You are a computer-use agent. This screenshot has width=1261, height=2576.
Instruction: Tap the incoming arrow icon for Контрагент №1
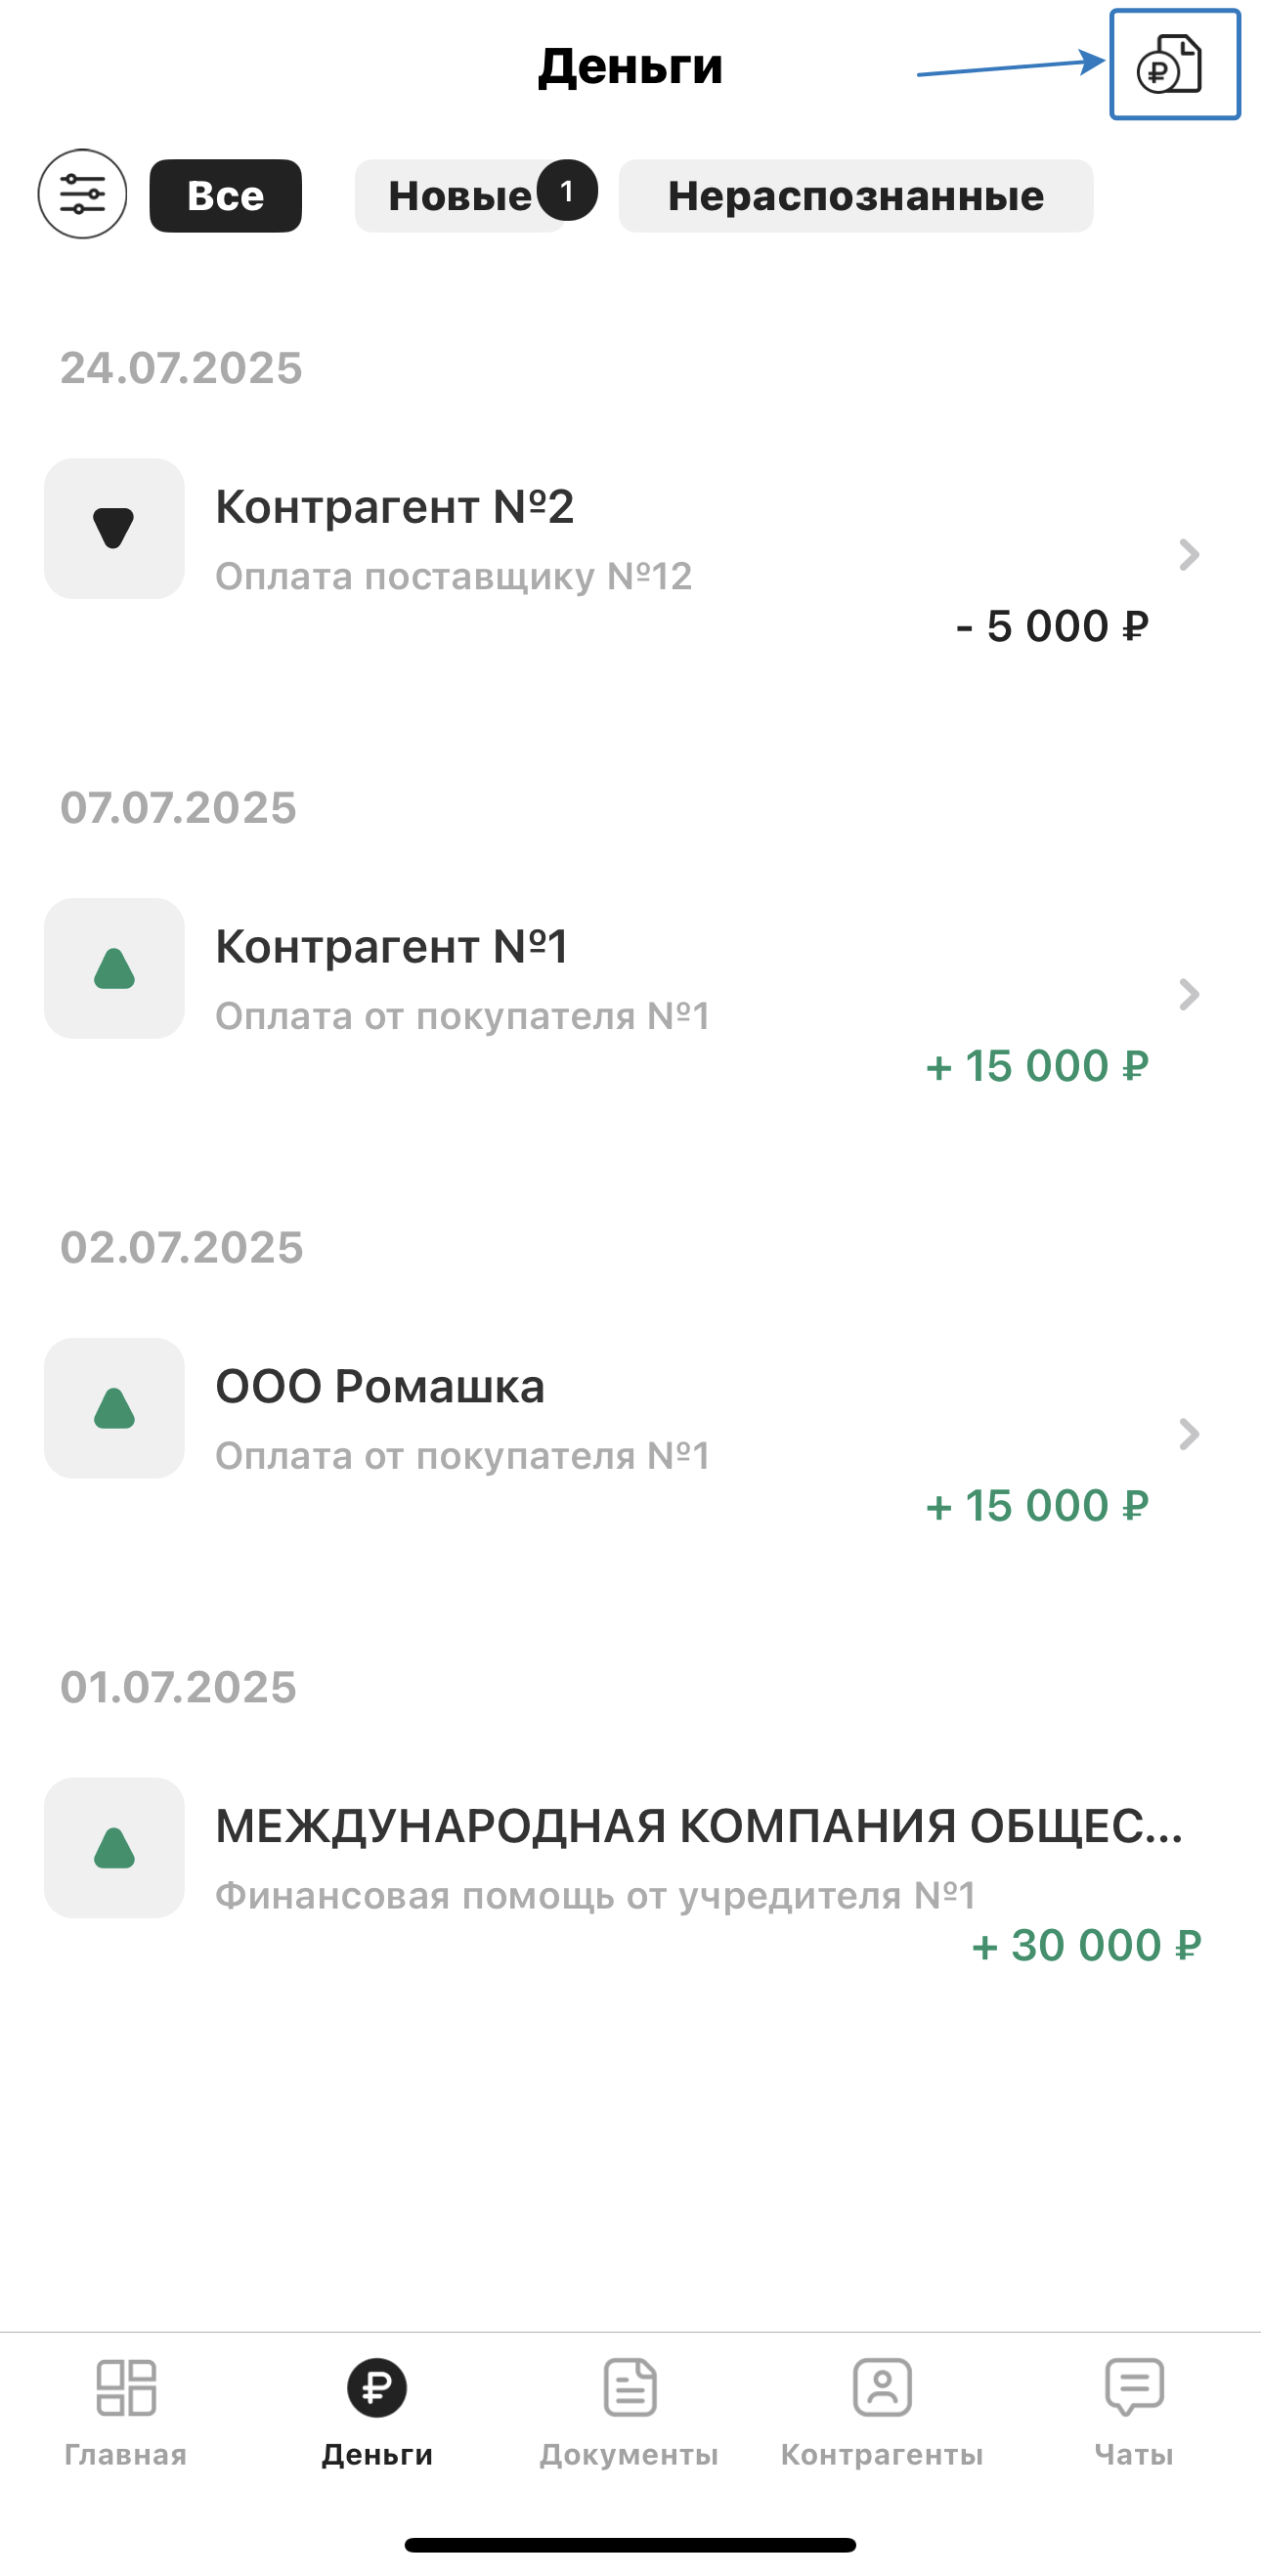(114, 968)
